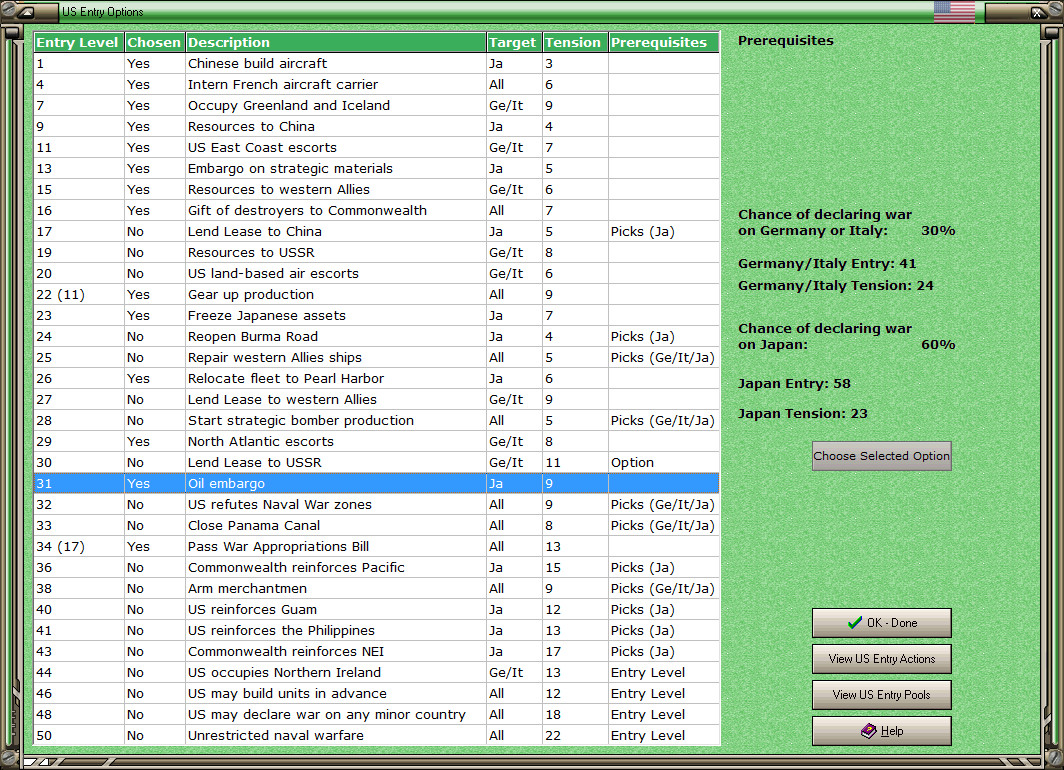Viewport: 1064px width, 770px height.
Task: Select Commonwealth reinforces NEI option
Action: 377,652
